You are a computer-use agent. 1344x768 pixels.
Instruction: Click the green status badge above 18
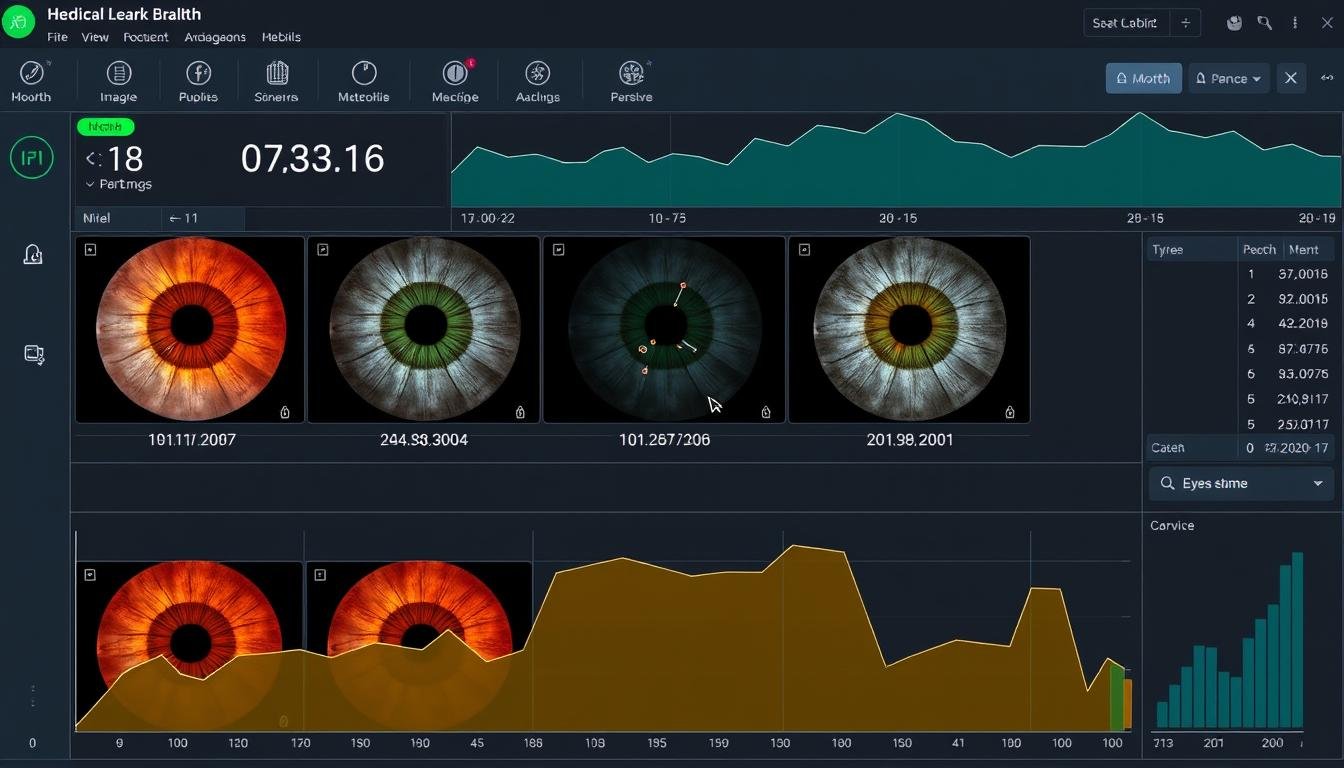pos(105,127)
